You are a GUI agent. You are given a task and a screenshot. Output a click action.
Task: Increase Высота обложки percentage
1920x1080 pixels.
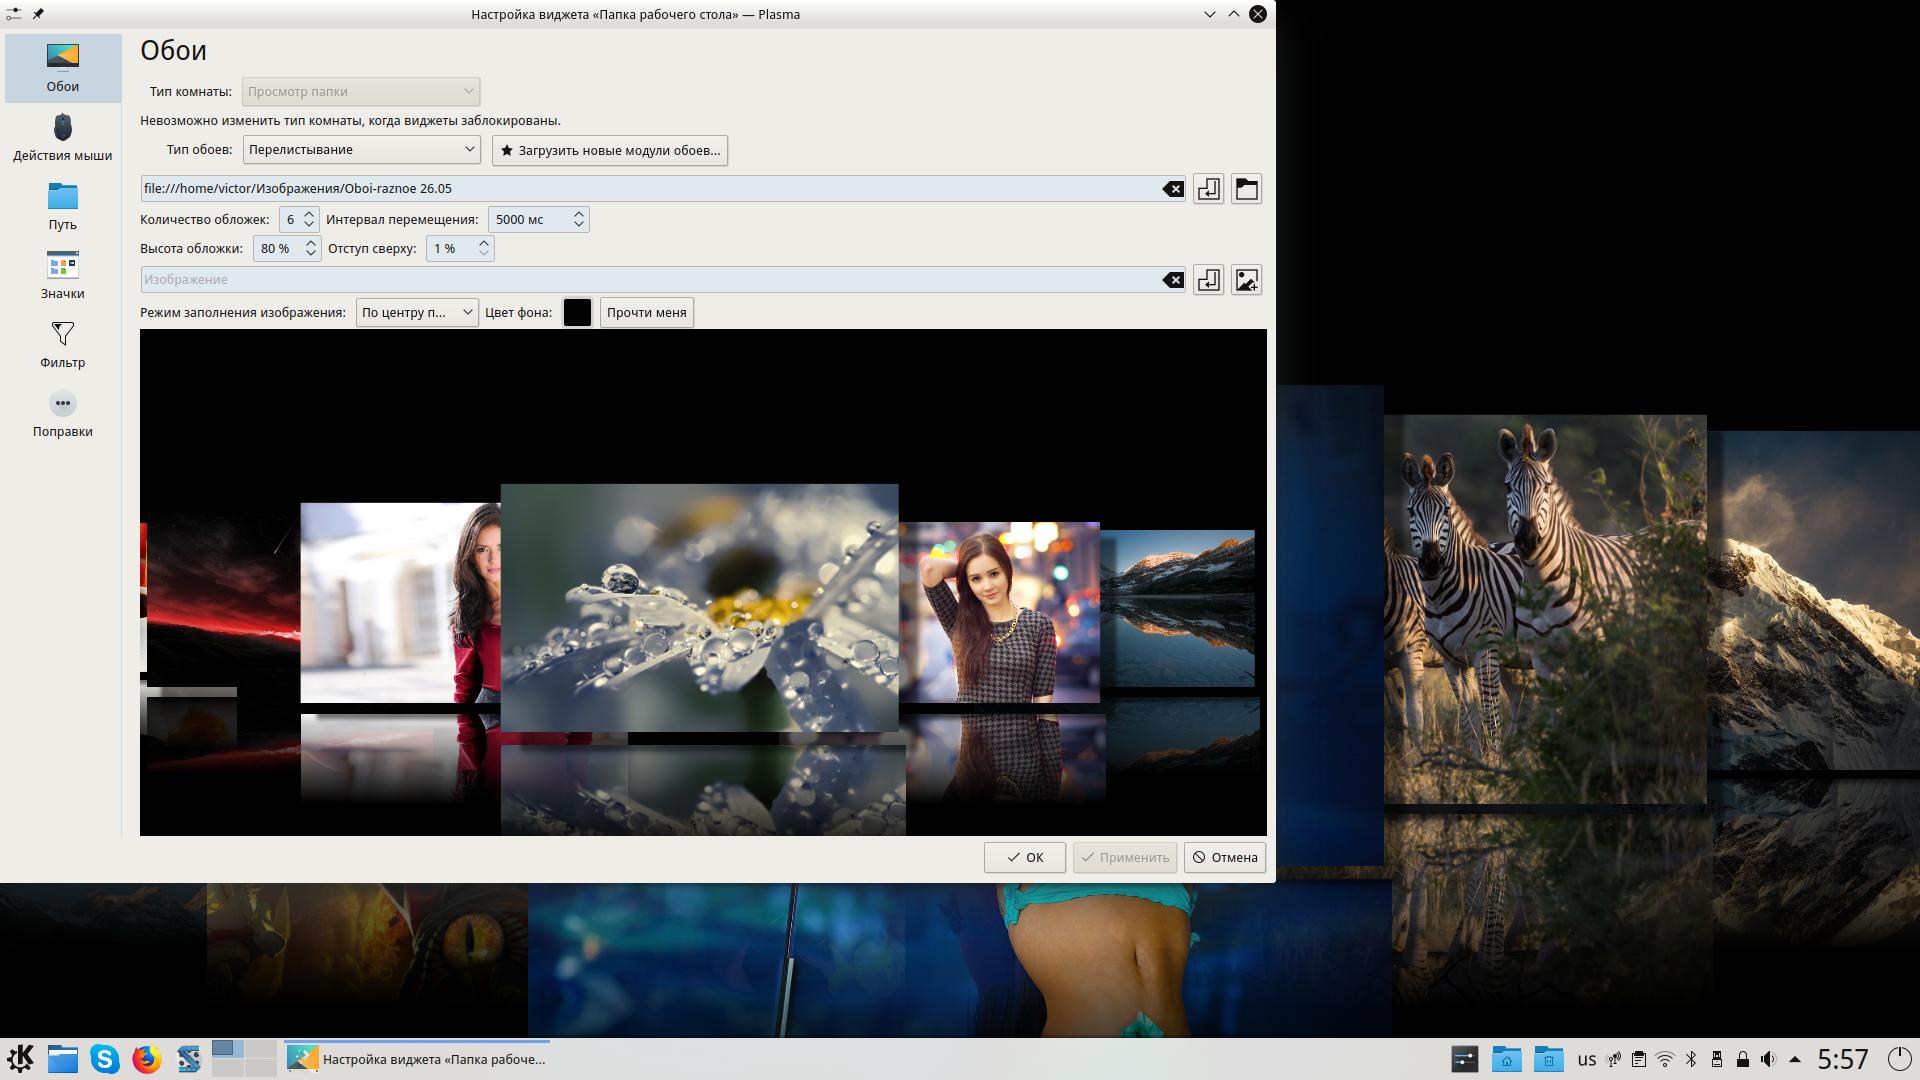(311, 243)
